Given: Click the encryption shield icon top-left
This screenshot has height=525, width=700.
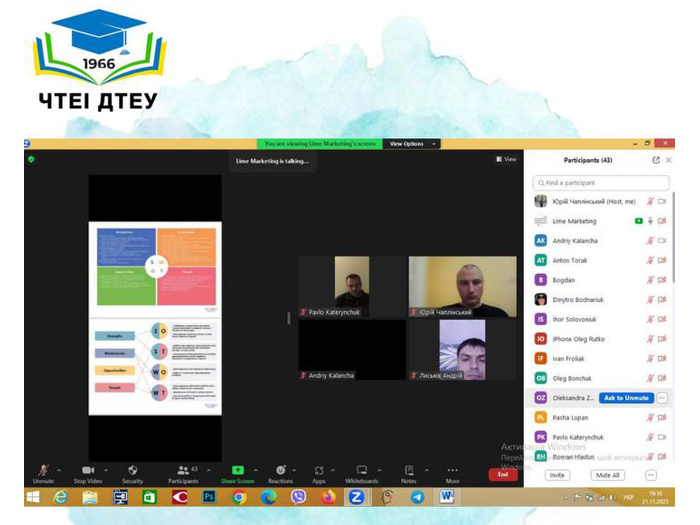Looking at the screenshot, I should pyautogui.click(x=31, y=159).
